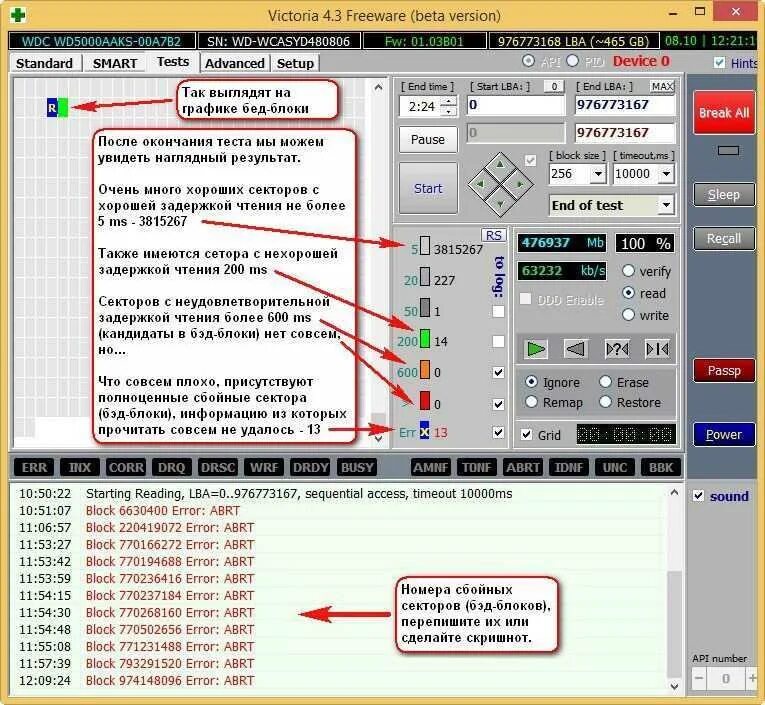Click the diamond up navigation arrow
Screen dimensions: 765x705
point(500,166)
